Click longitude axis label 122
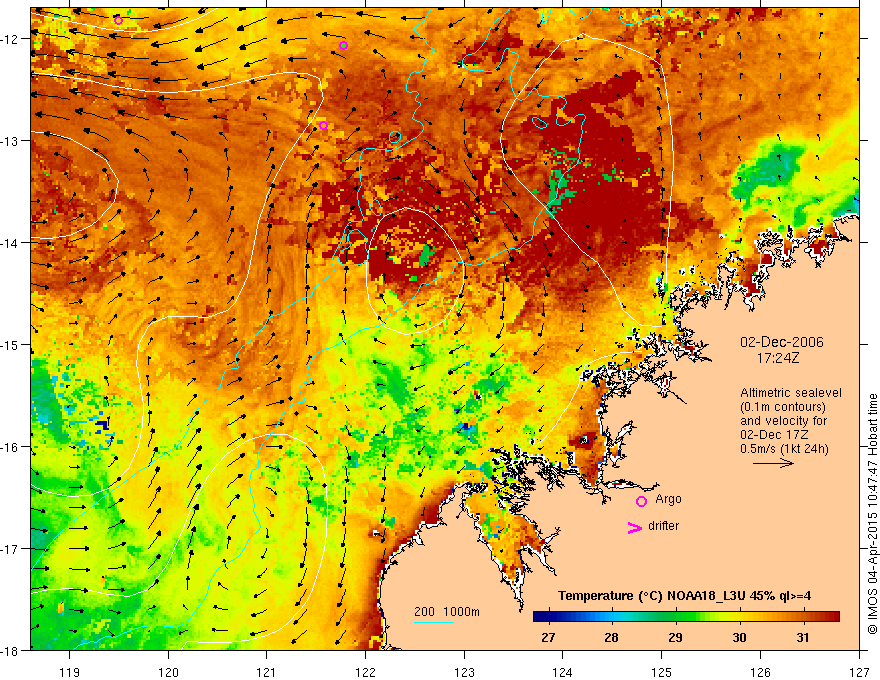Image resolution: width=880 pixels, height=680 pixels. tap(365, 672)
